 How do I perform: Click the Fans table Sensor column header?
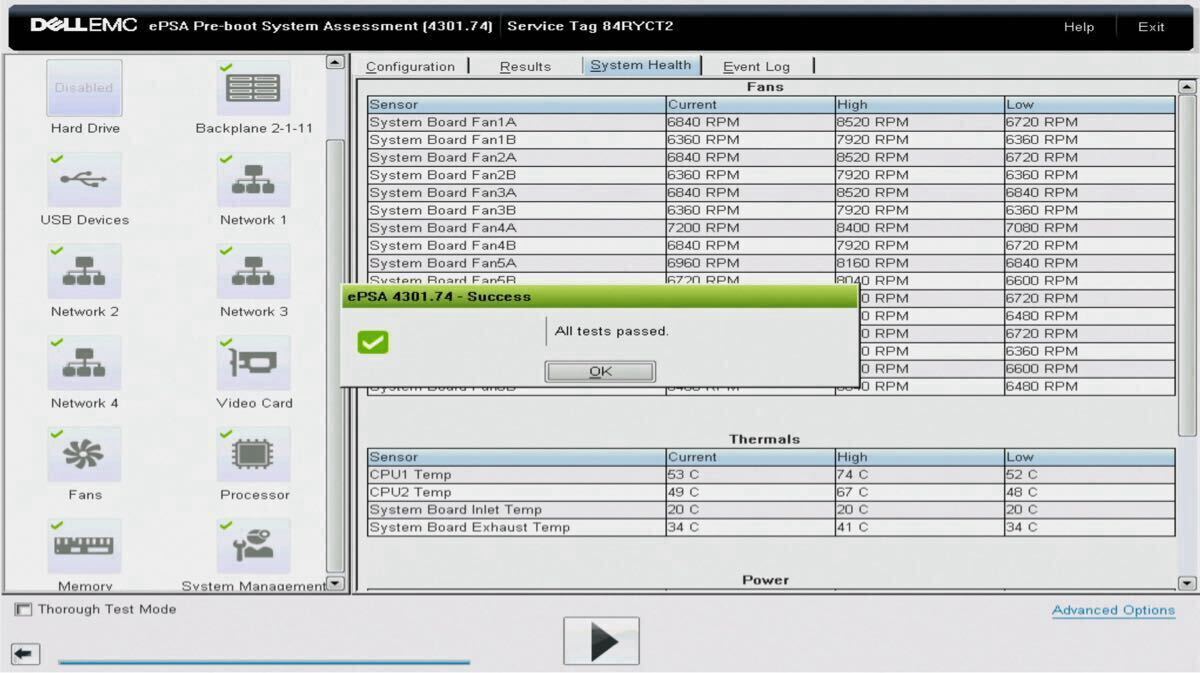pos(517,104)
